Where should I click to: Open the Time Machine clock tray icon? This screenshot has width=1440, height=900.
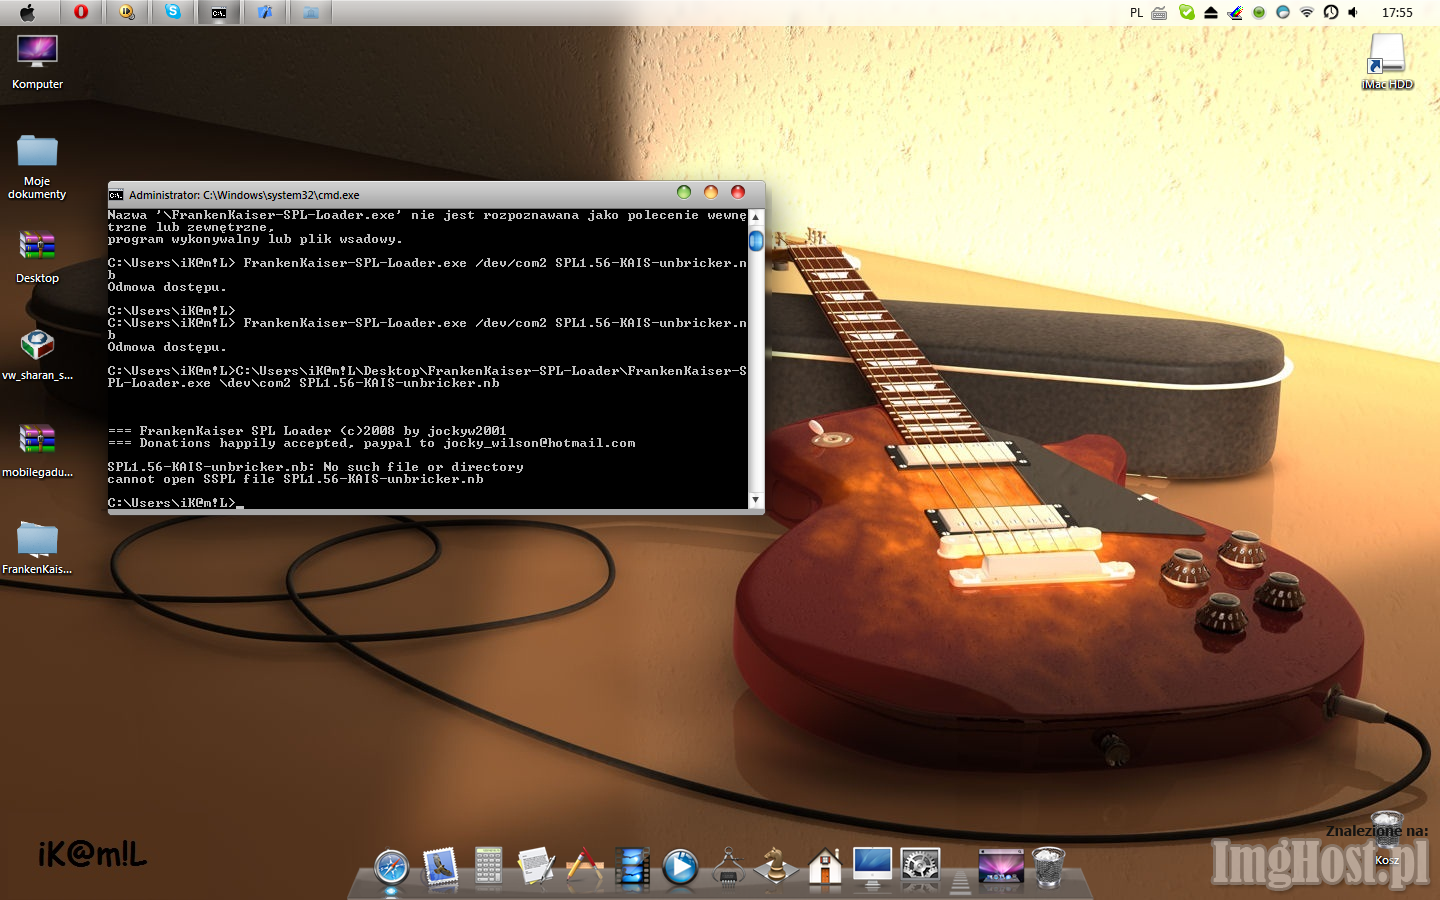1330,12
